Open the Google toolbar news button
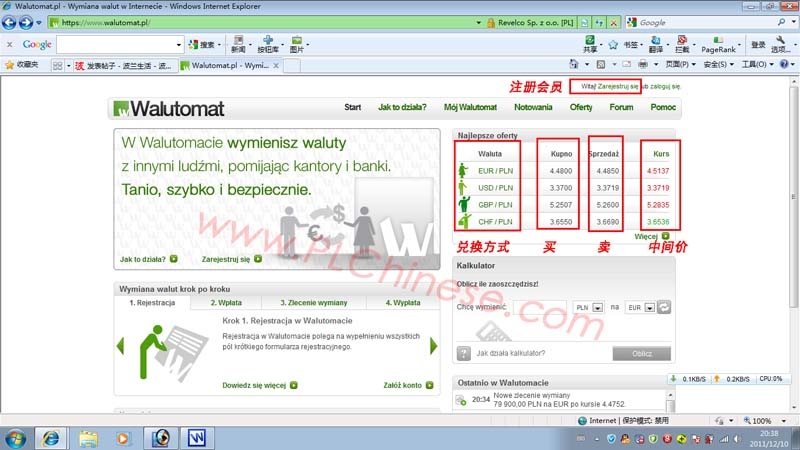The image size is (800, 450). (x=238, y=44)
